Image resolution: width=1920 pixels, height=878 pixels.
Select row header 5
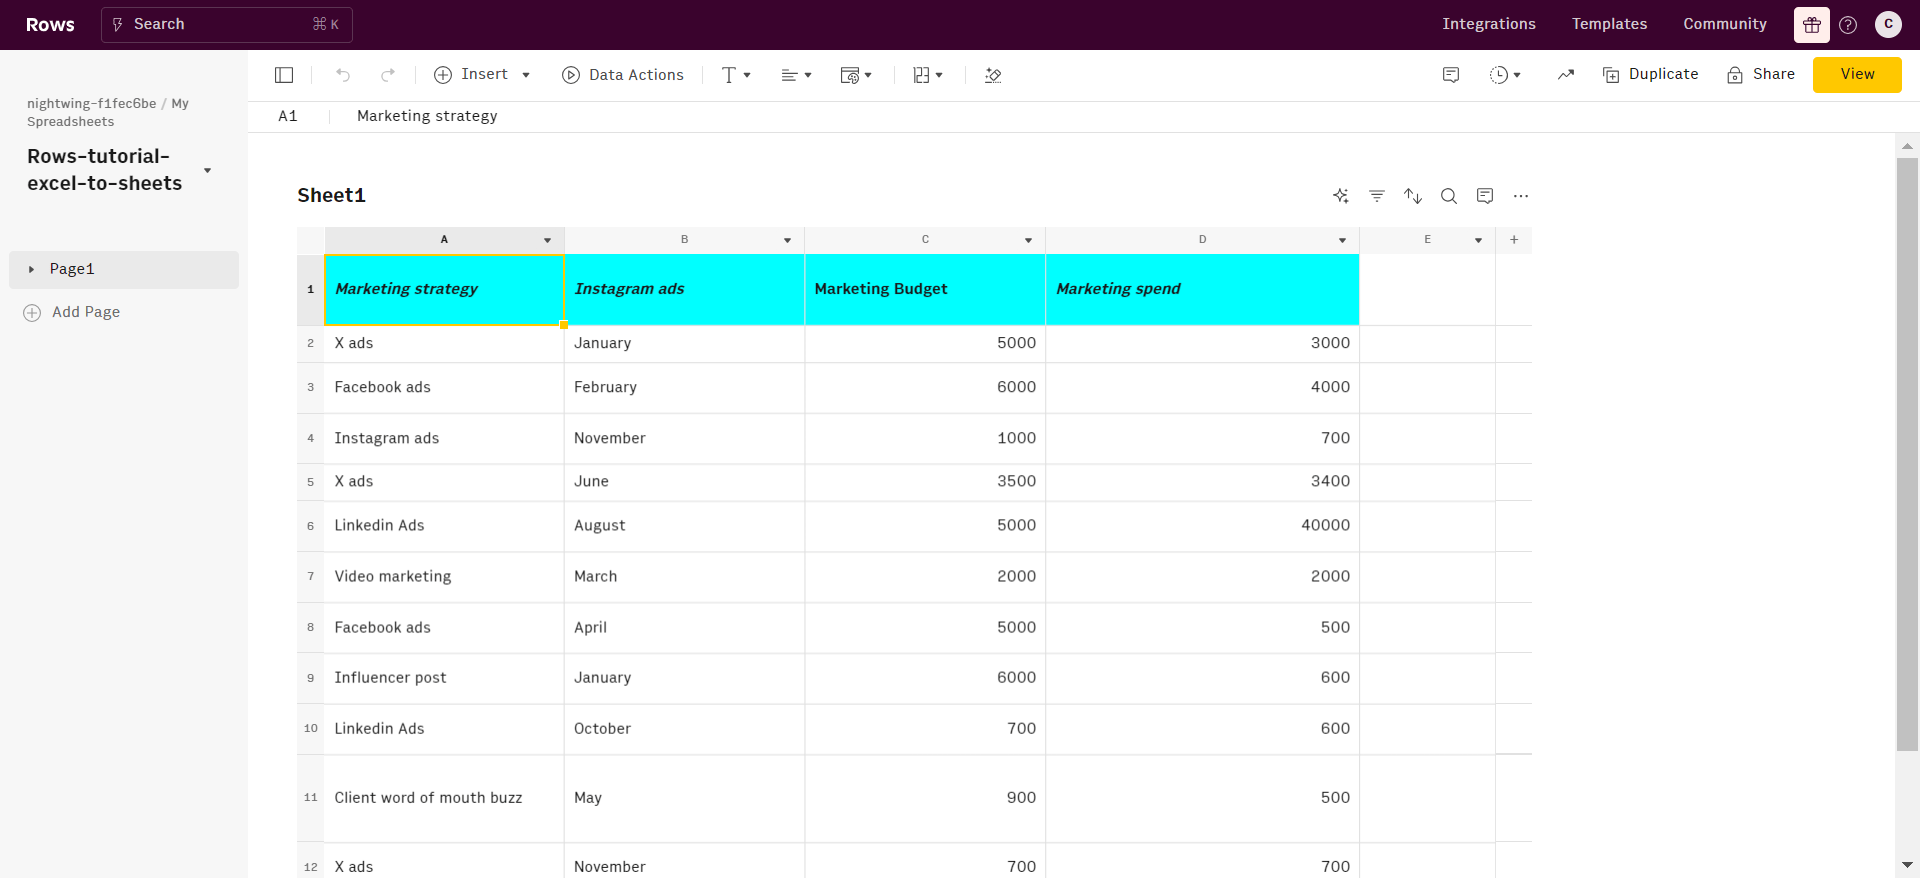tap(311, 482)
